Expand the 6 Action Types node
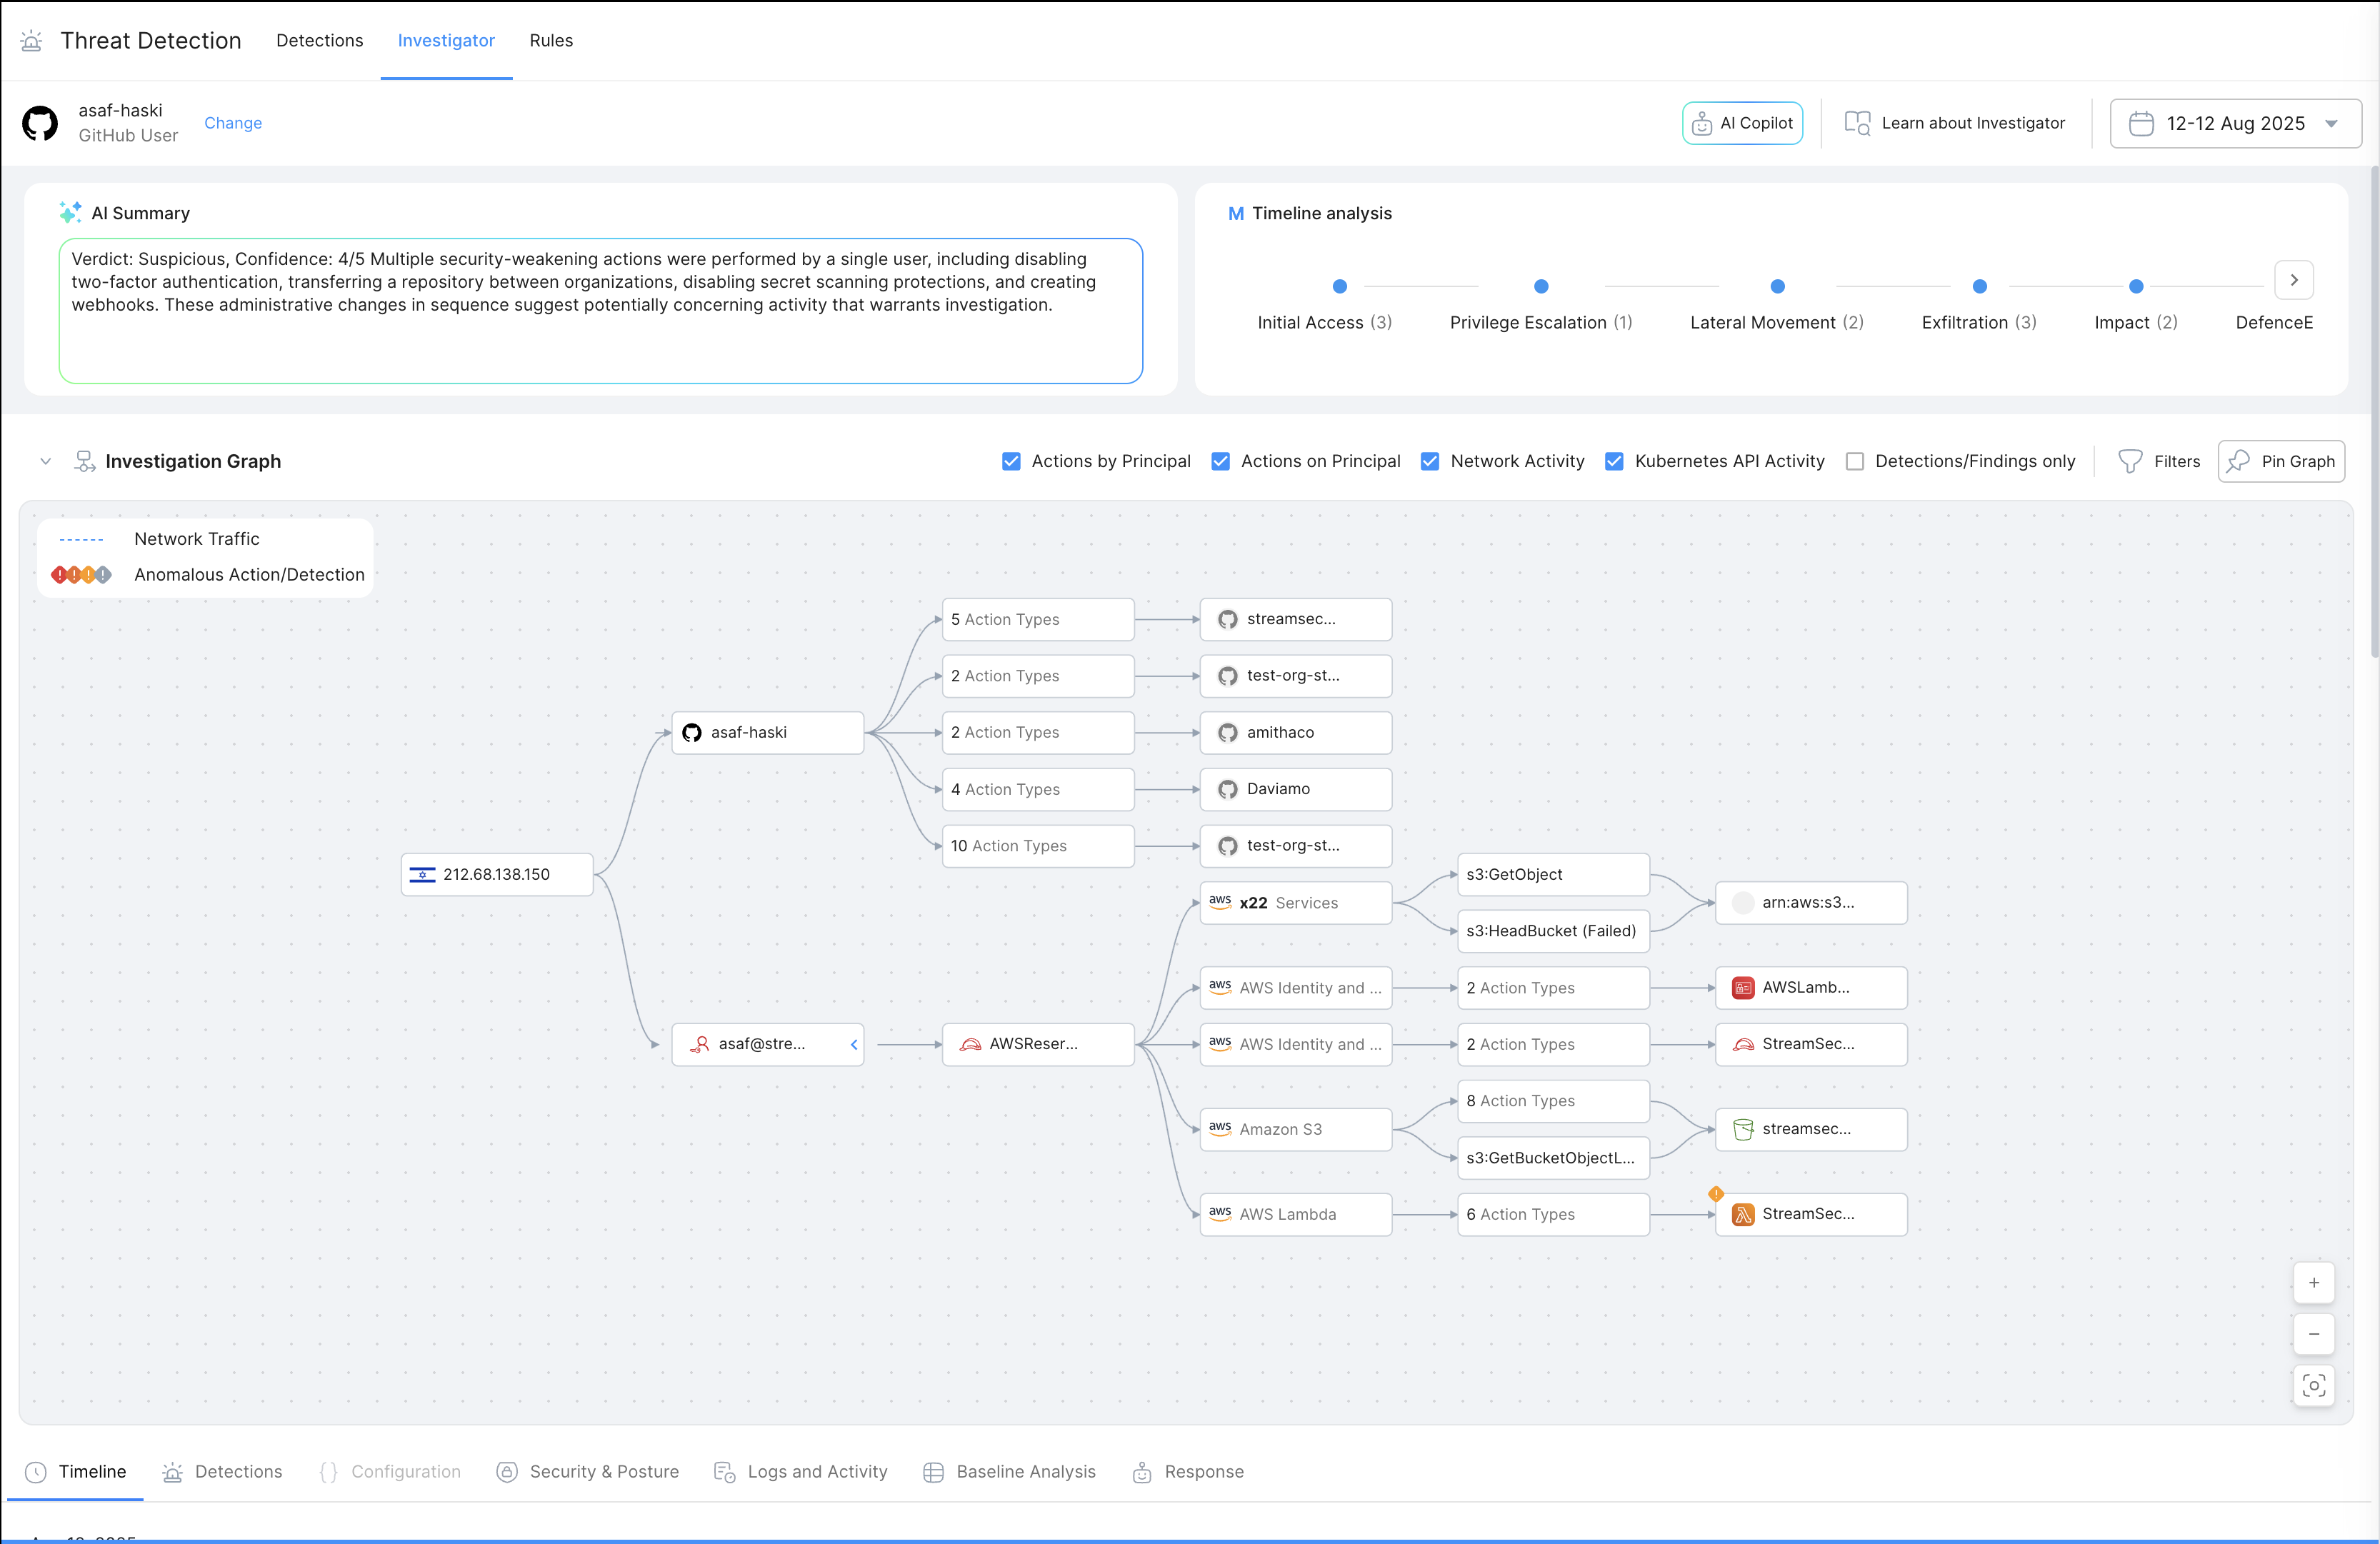The height and width of the screenshot is (1544, 2380). pos(1553,1214)
